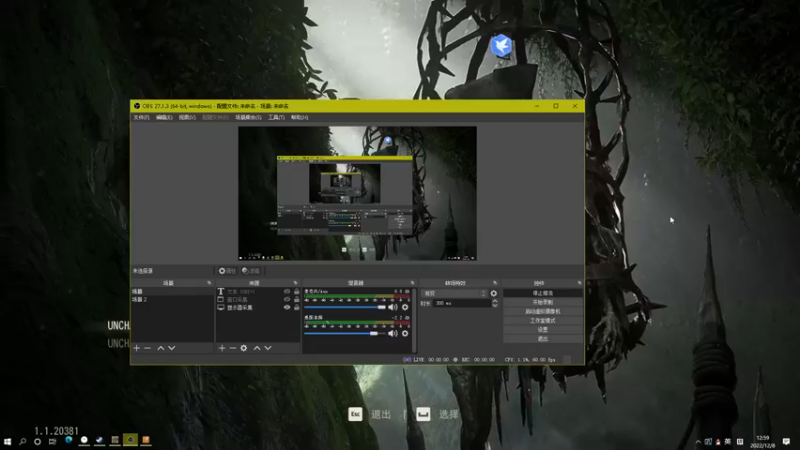Screen dimensions: 800x450
Task: Mute the top audio mixer channel speaker
Action: pyautogui.click(x=392, y=307)
